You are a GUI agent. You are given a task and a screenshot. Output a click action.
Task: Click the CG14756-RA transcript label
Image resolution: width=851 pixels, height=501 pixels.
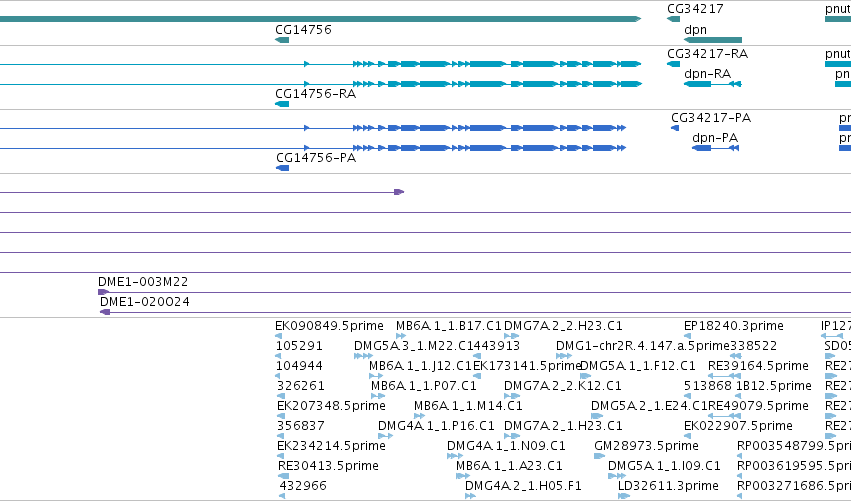click(315, 94)
